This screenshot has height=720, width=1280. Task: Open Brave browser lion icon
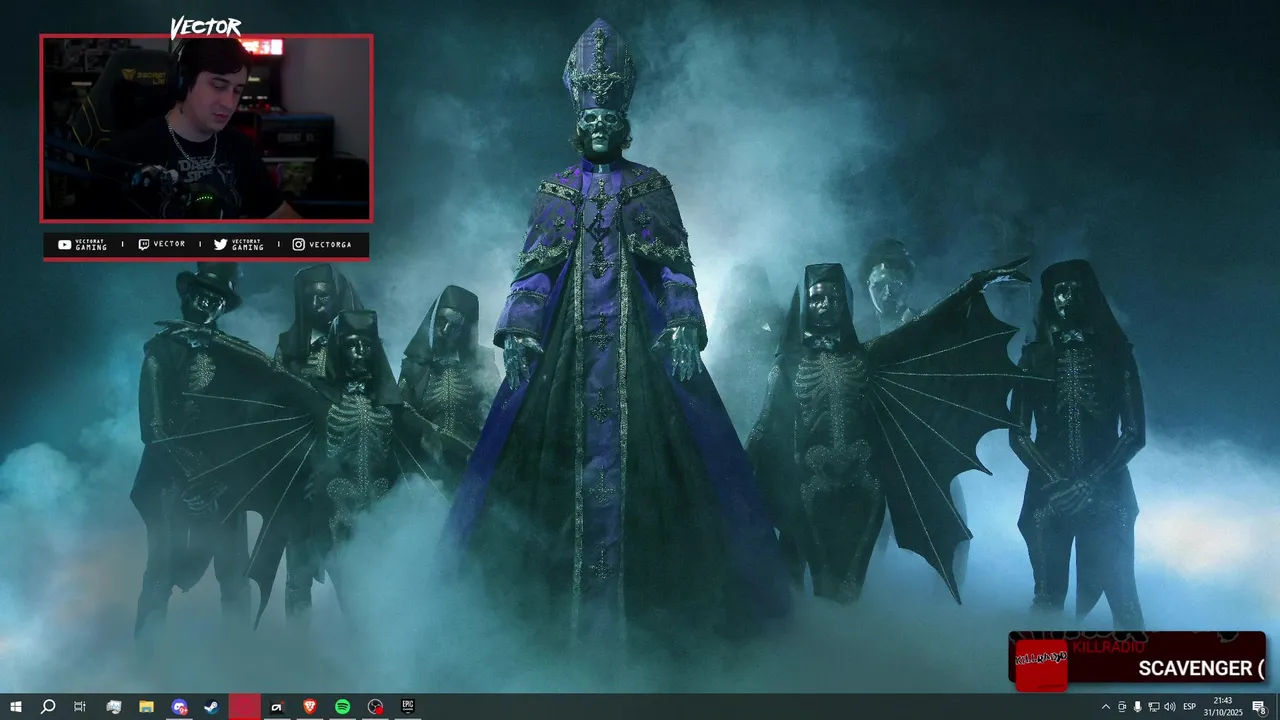click(309, 707)
